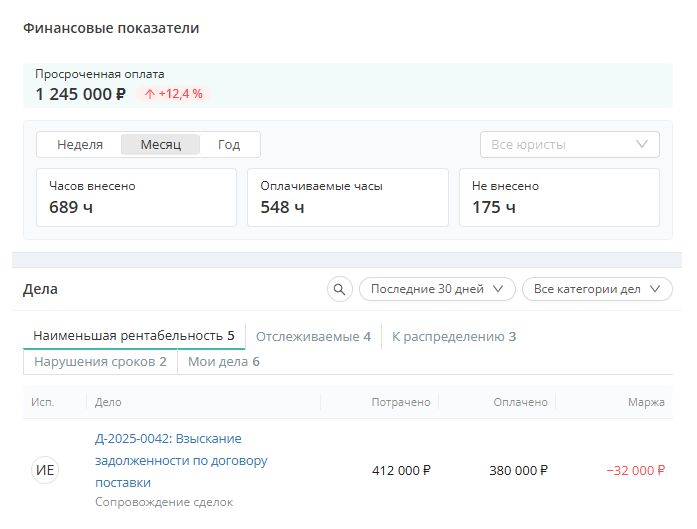Select the Неделя period option

click(x=80, y=144)
